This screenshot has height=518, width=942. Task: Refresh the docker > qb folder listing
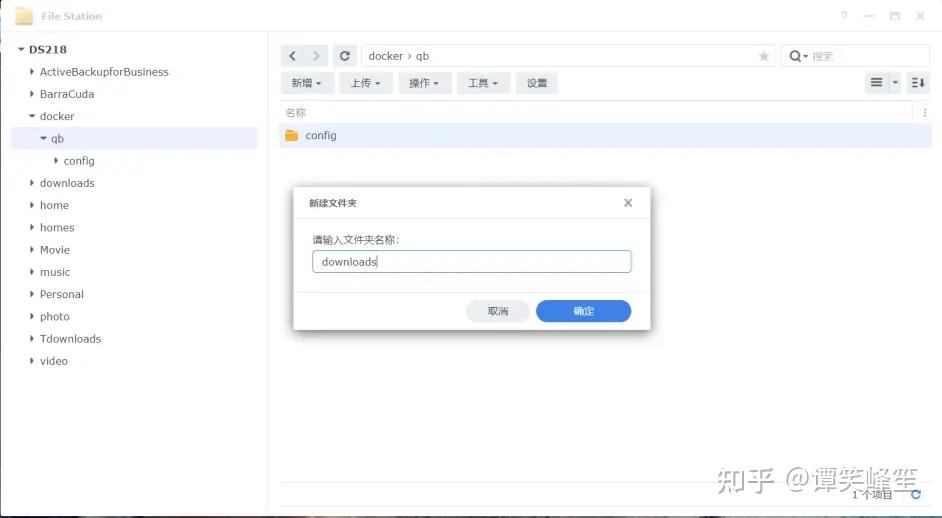tap(345, 56)
